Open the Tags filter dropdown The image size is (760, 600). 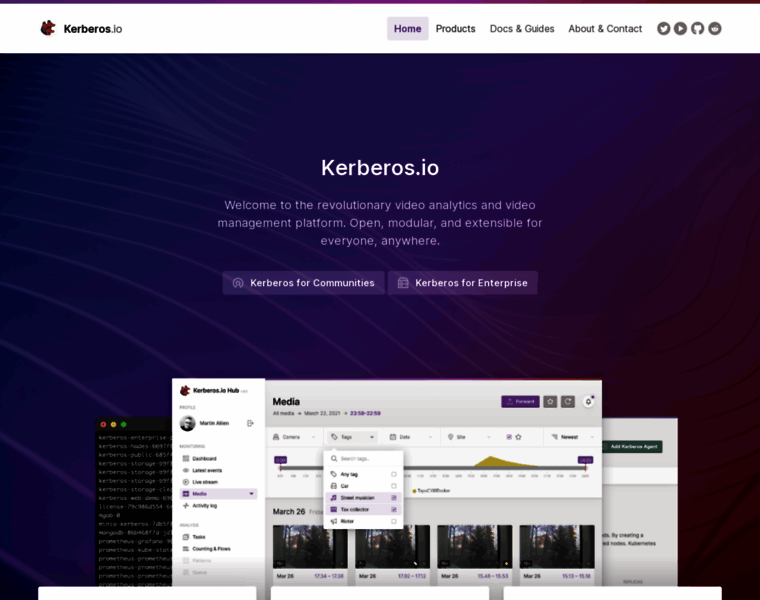pos(352,437)
